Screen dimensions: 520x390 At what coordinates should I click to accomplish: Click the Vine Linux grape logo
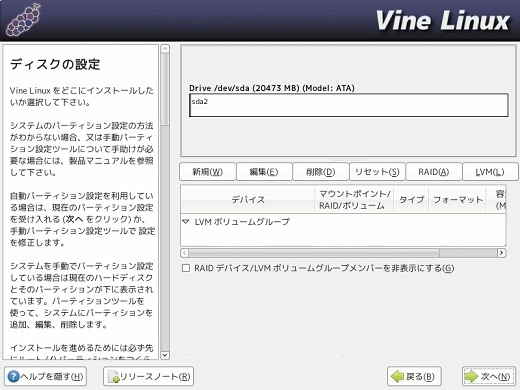tap(23, 20)
